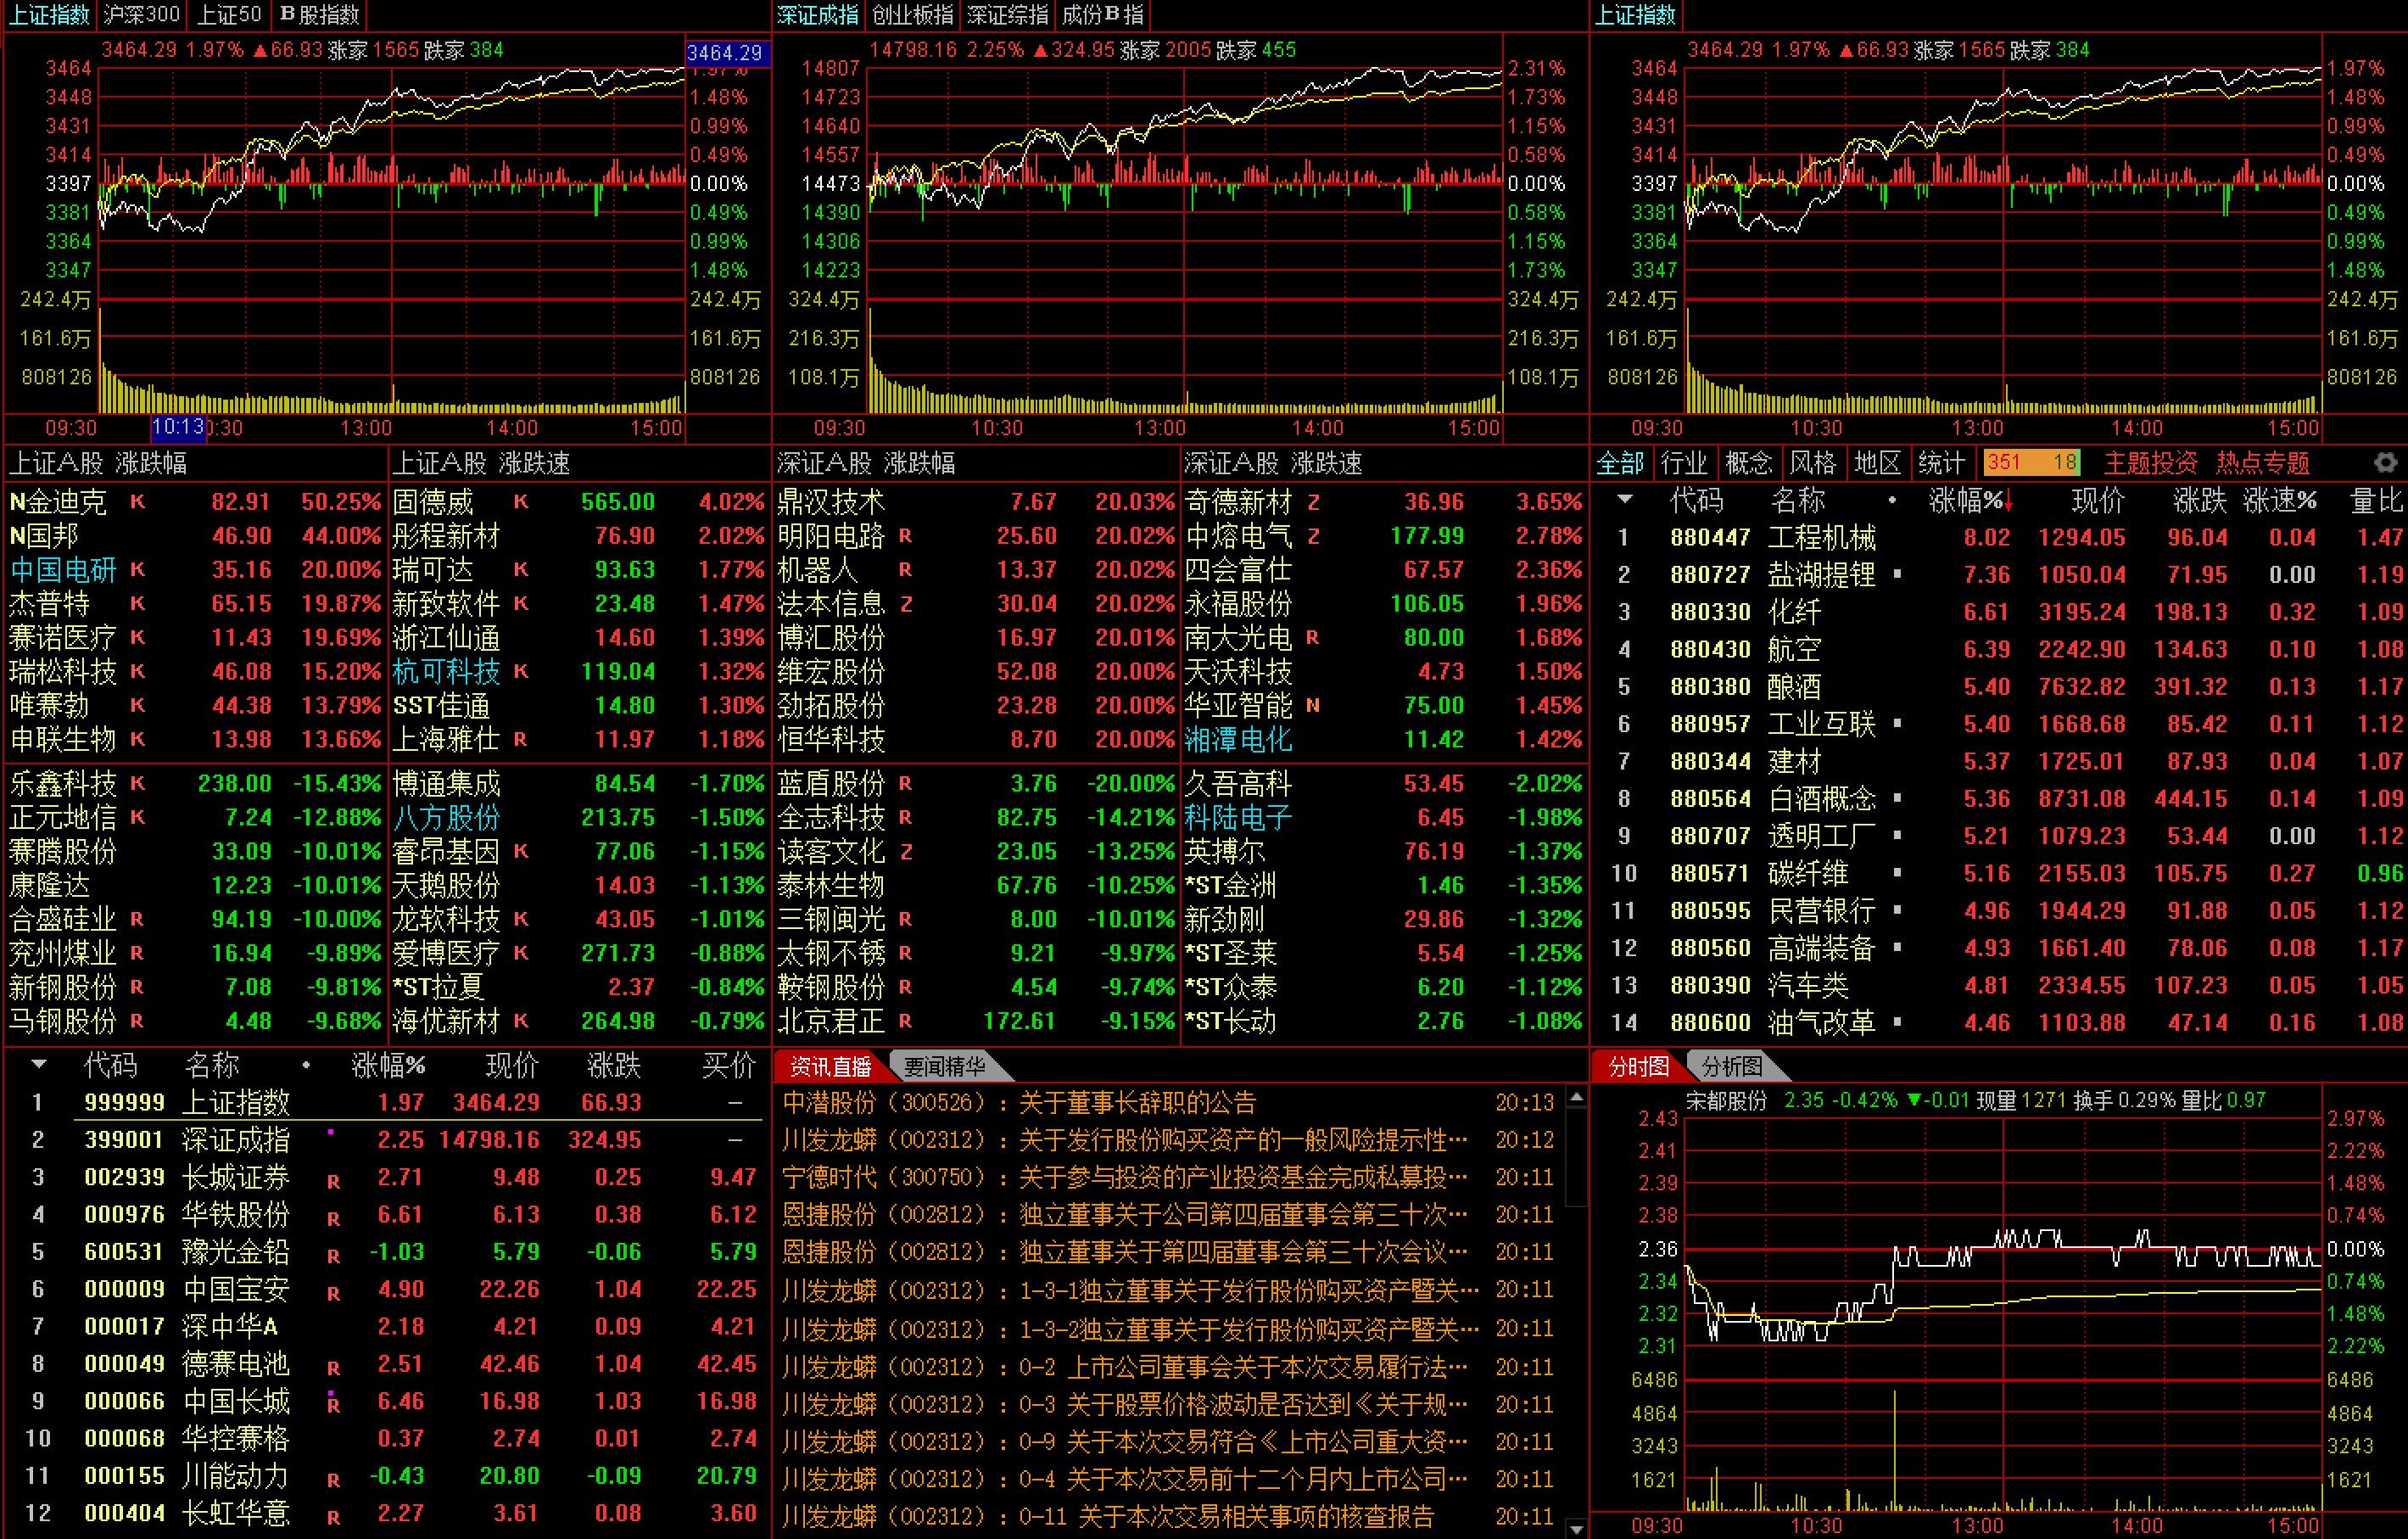This screenshot has width=2408, height=1539.
Task: Open the 主题投资 link
Action: 2150,463
